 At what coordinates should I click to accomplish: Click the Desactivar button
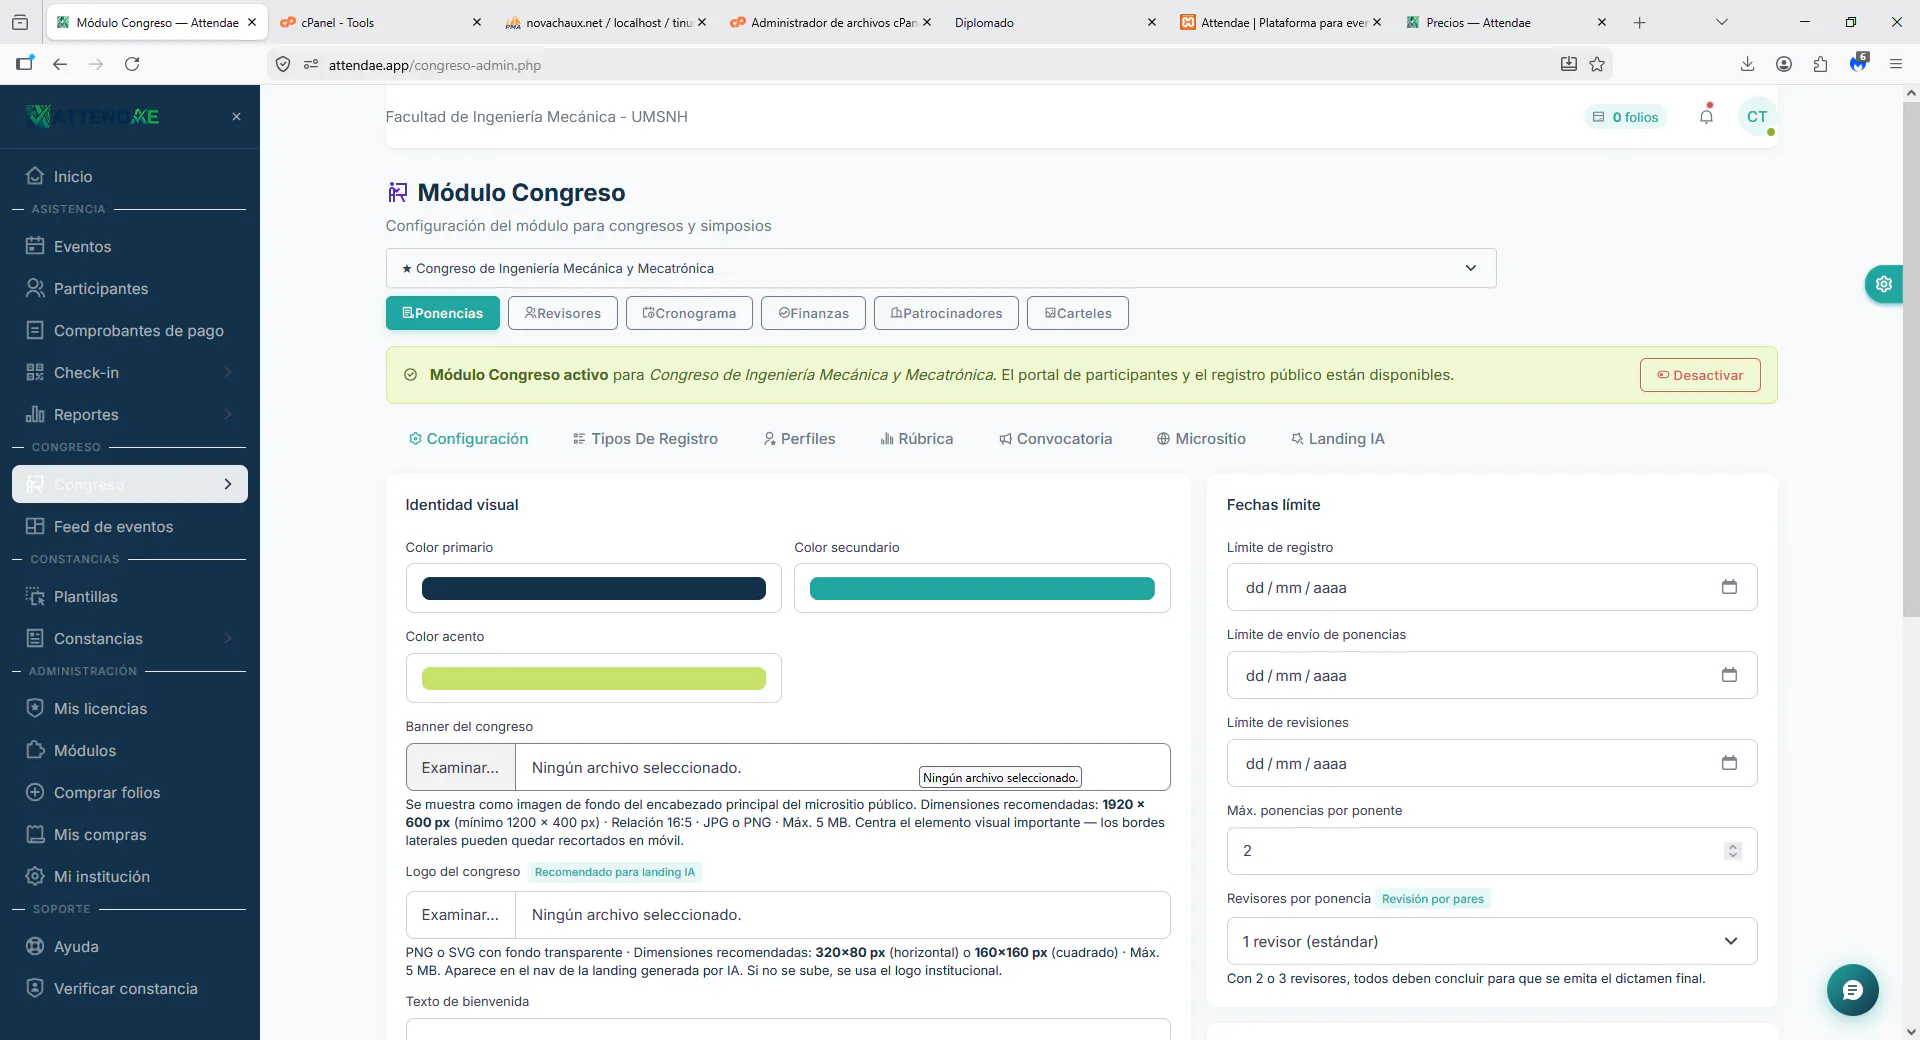click(1700, 375)
